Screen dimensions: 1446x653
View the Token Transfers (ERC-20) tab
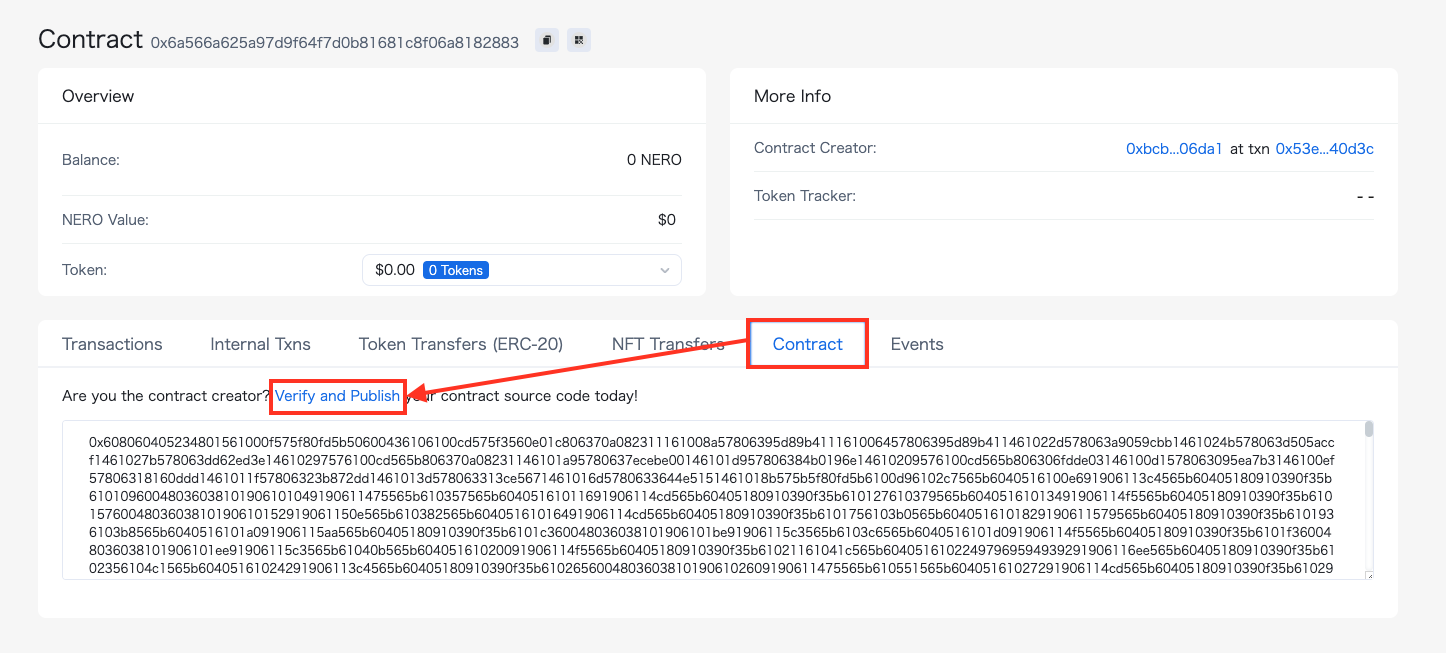461,344
